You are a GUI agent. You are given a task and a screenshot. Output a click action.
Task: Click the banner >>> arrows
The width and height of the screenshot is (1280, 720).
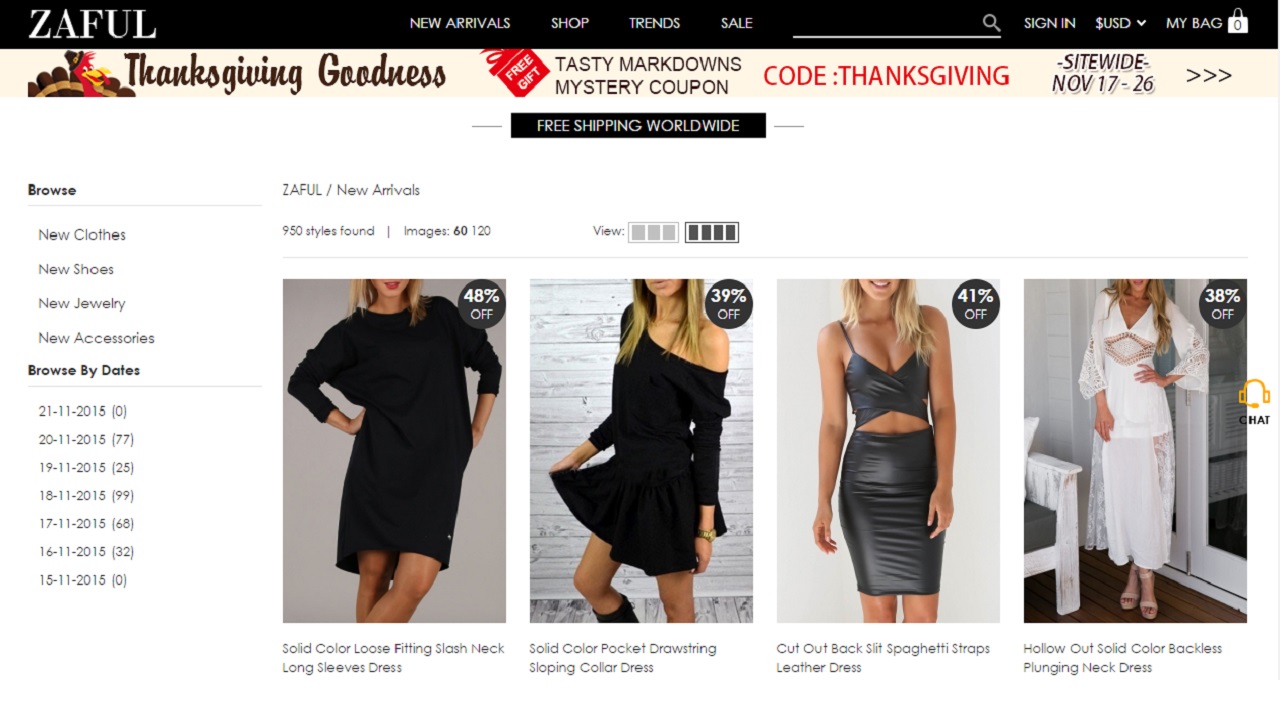1208,75
